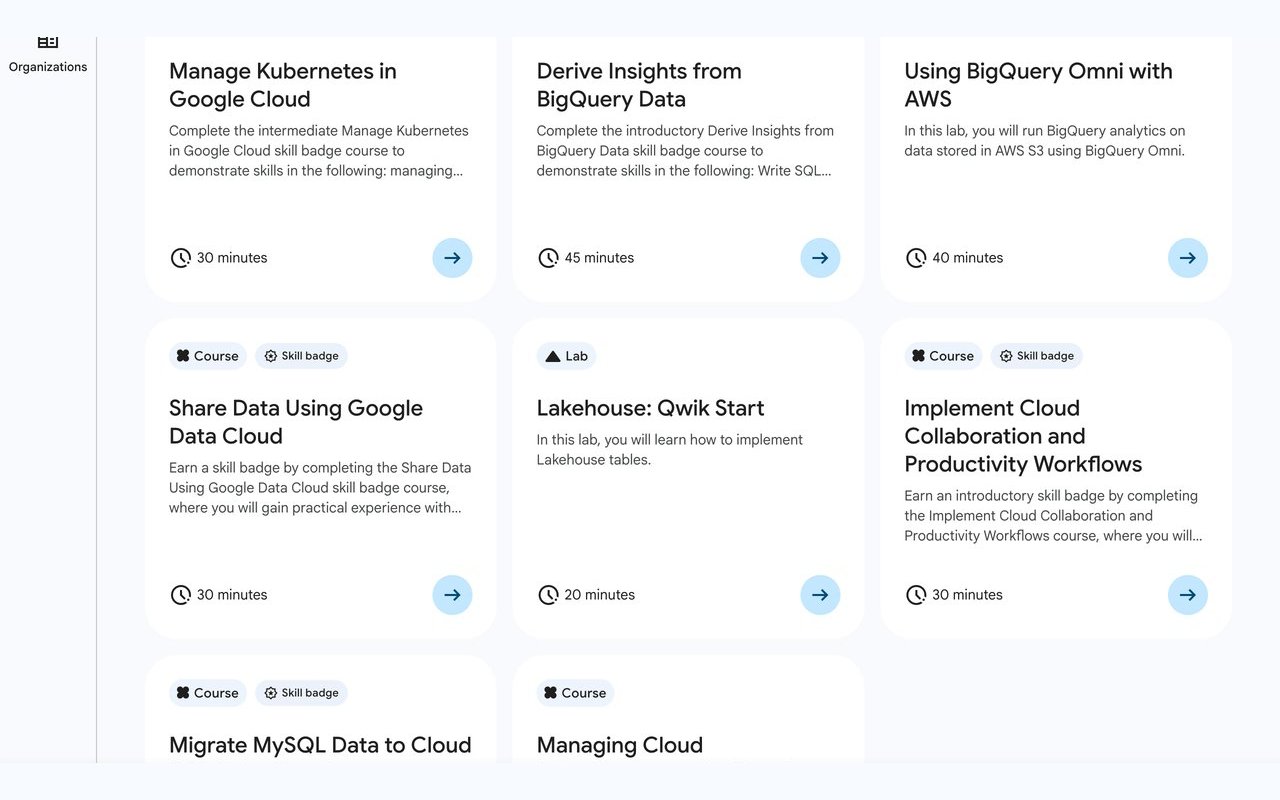This screenshot has width=1280, height=800.
Task: Open the Using BigQuery Omni with AWS arrow
Action: click(1188, 258)
